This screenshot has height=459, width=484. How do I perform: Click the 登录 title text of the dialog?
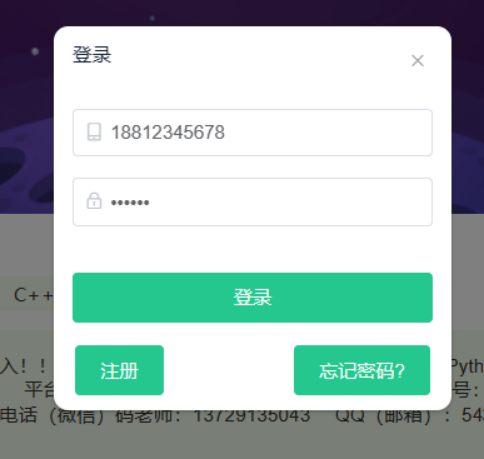(92, 55)
